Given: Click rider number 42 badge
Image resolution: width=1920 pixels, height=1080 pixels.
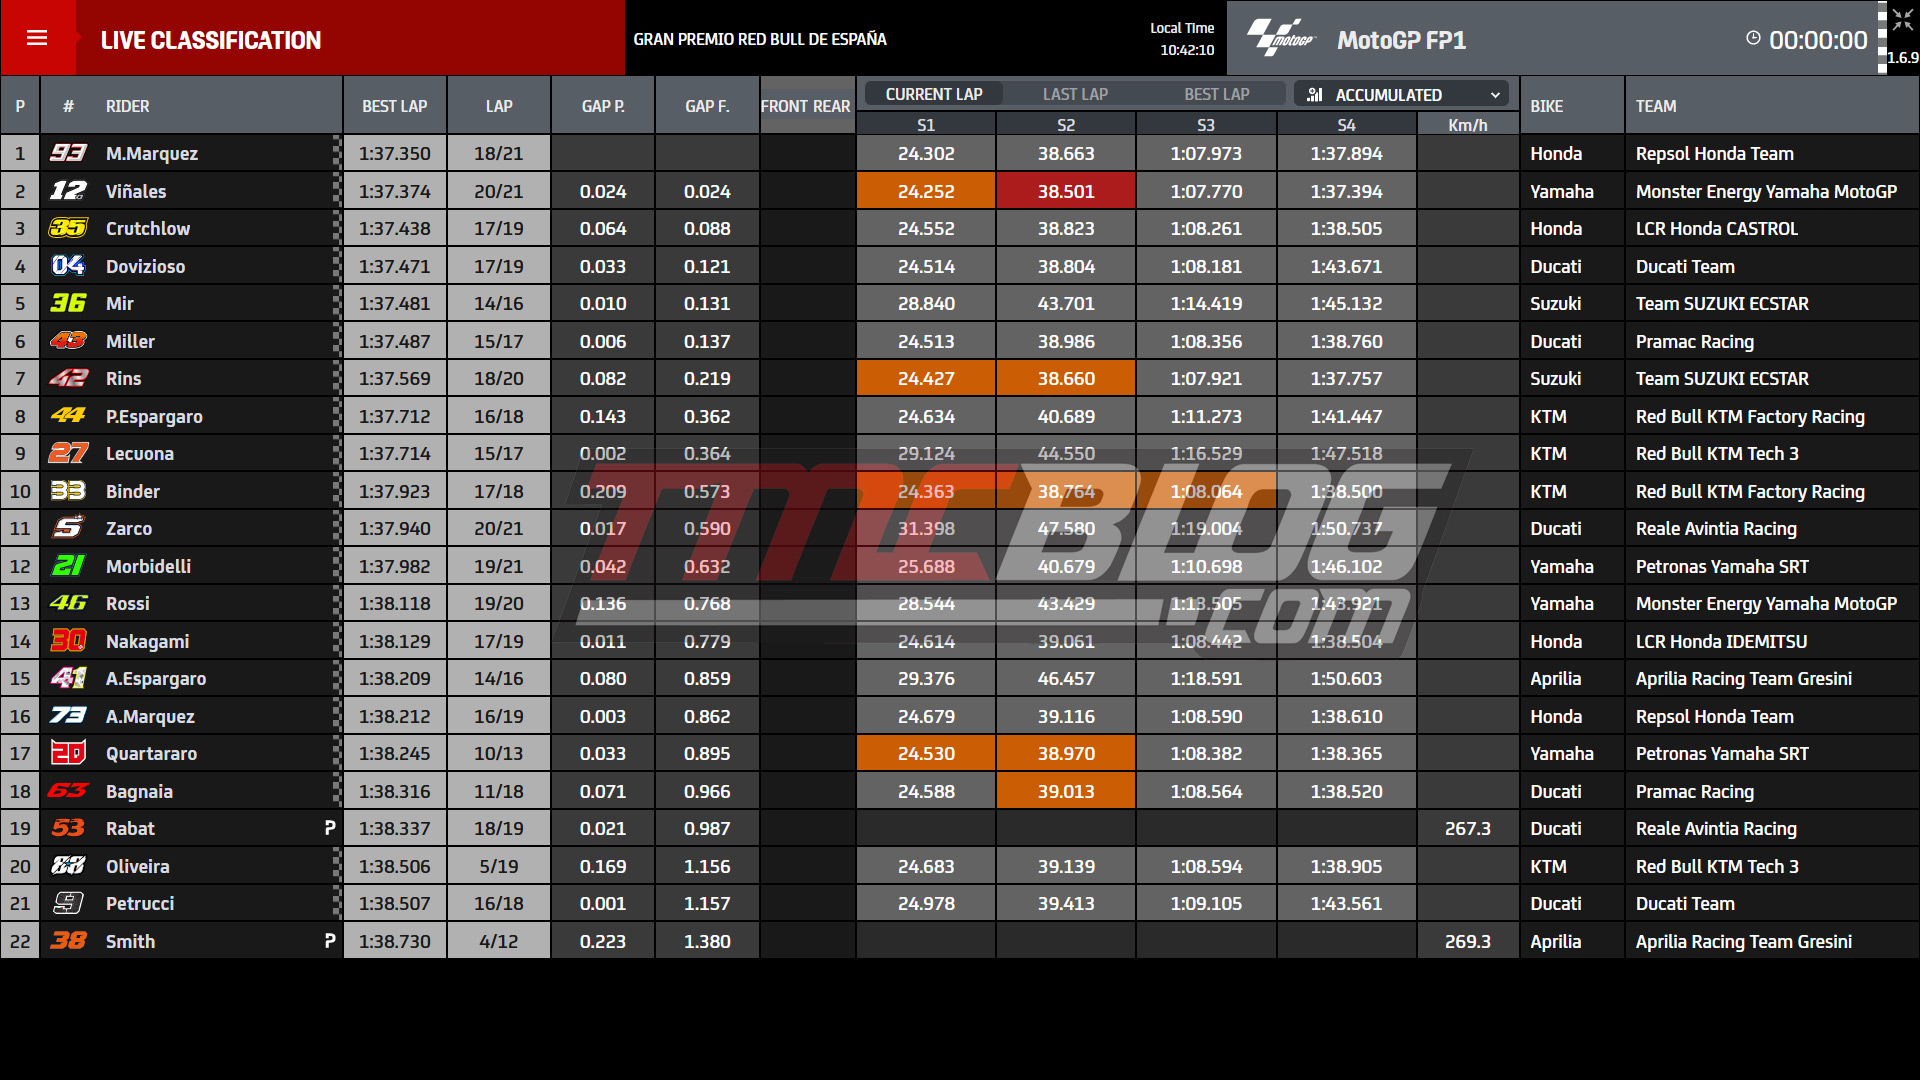Looking at the screenshot, I should tap(68, 378).
